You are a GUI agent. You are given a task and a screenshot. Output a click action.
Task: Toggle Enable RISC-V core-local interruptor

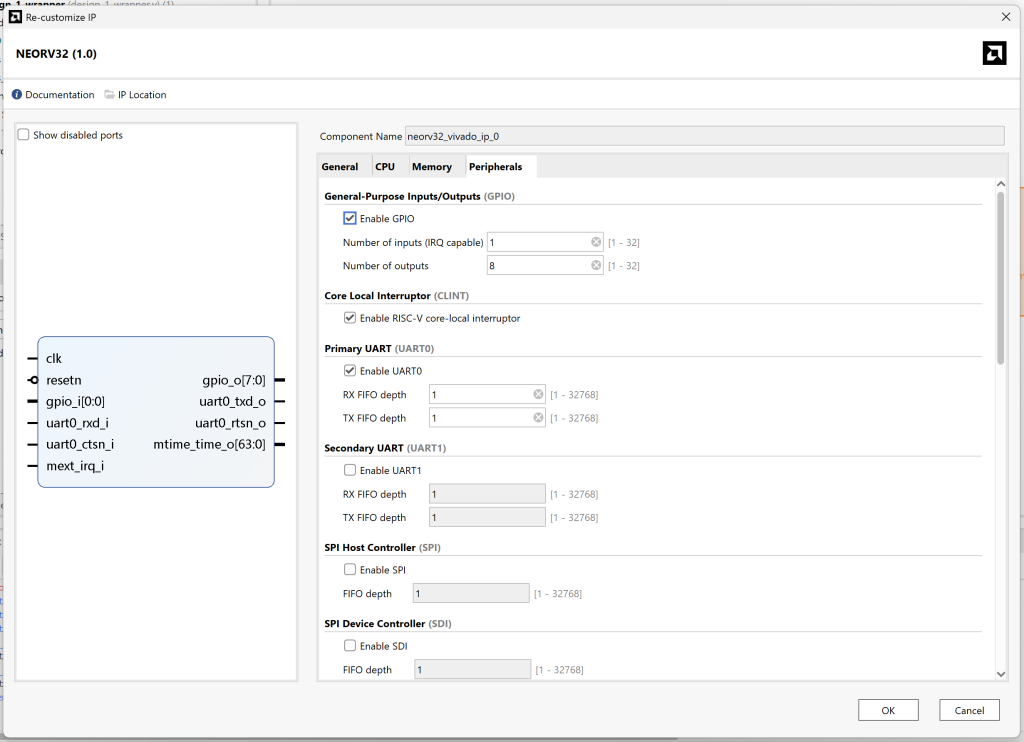point(350,318)
